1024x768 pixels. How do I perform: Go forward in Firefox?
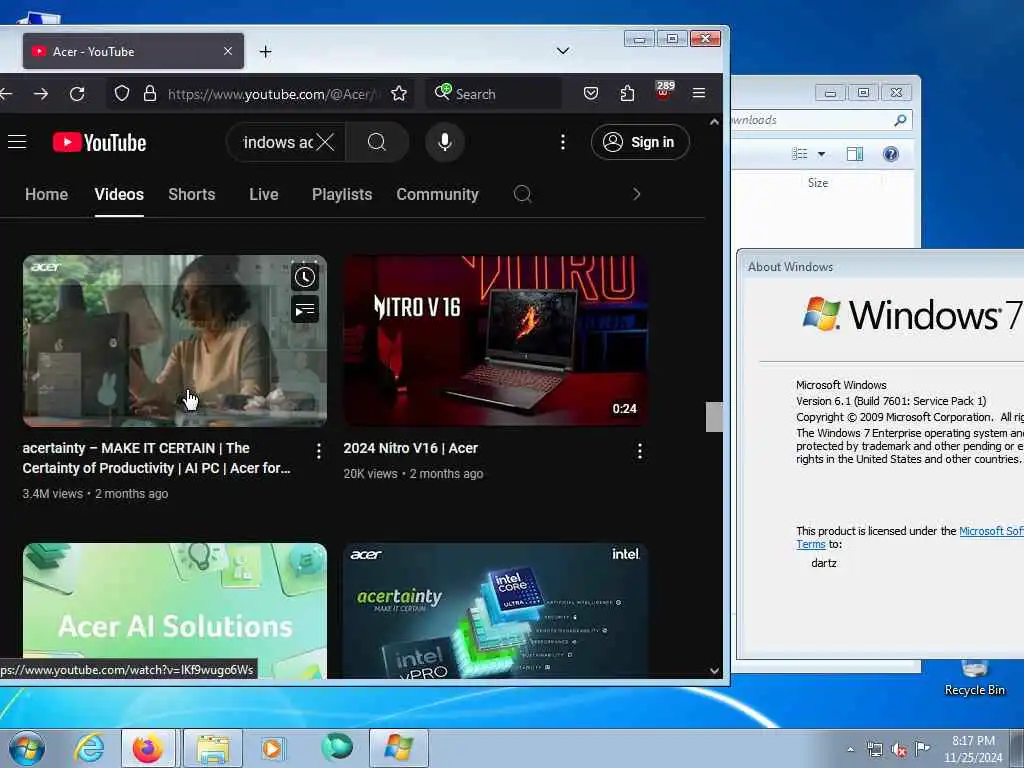coord(41,94)
